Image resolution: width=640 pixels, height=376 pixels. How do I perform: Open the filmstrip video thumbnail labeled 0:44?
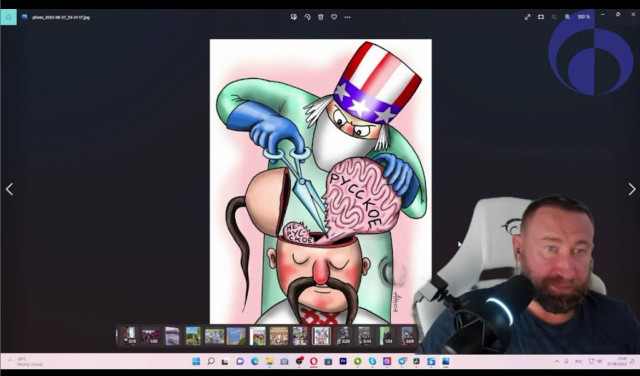[364, 336]
